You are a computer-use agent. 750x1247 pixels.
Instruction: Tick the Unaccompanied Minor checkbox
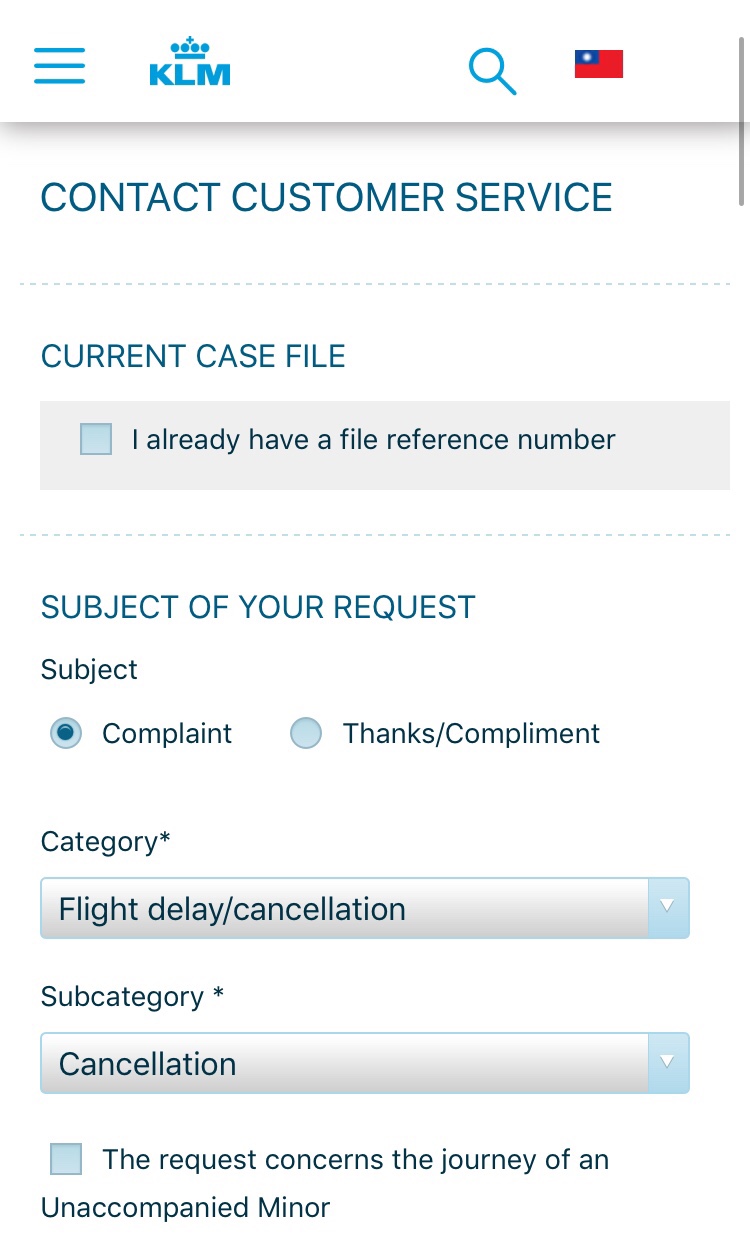(x=67, y=1160)
